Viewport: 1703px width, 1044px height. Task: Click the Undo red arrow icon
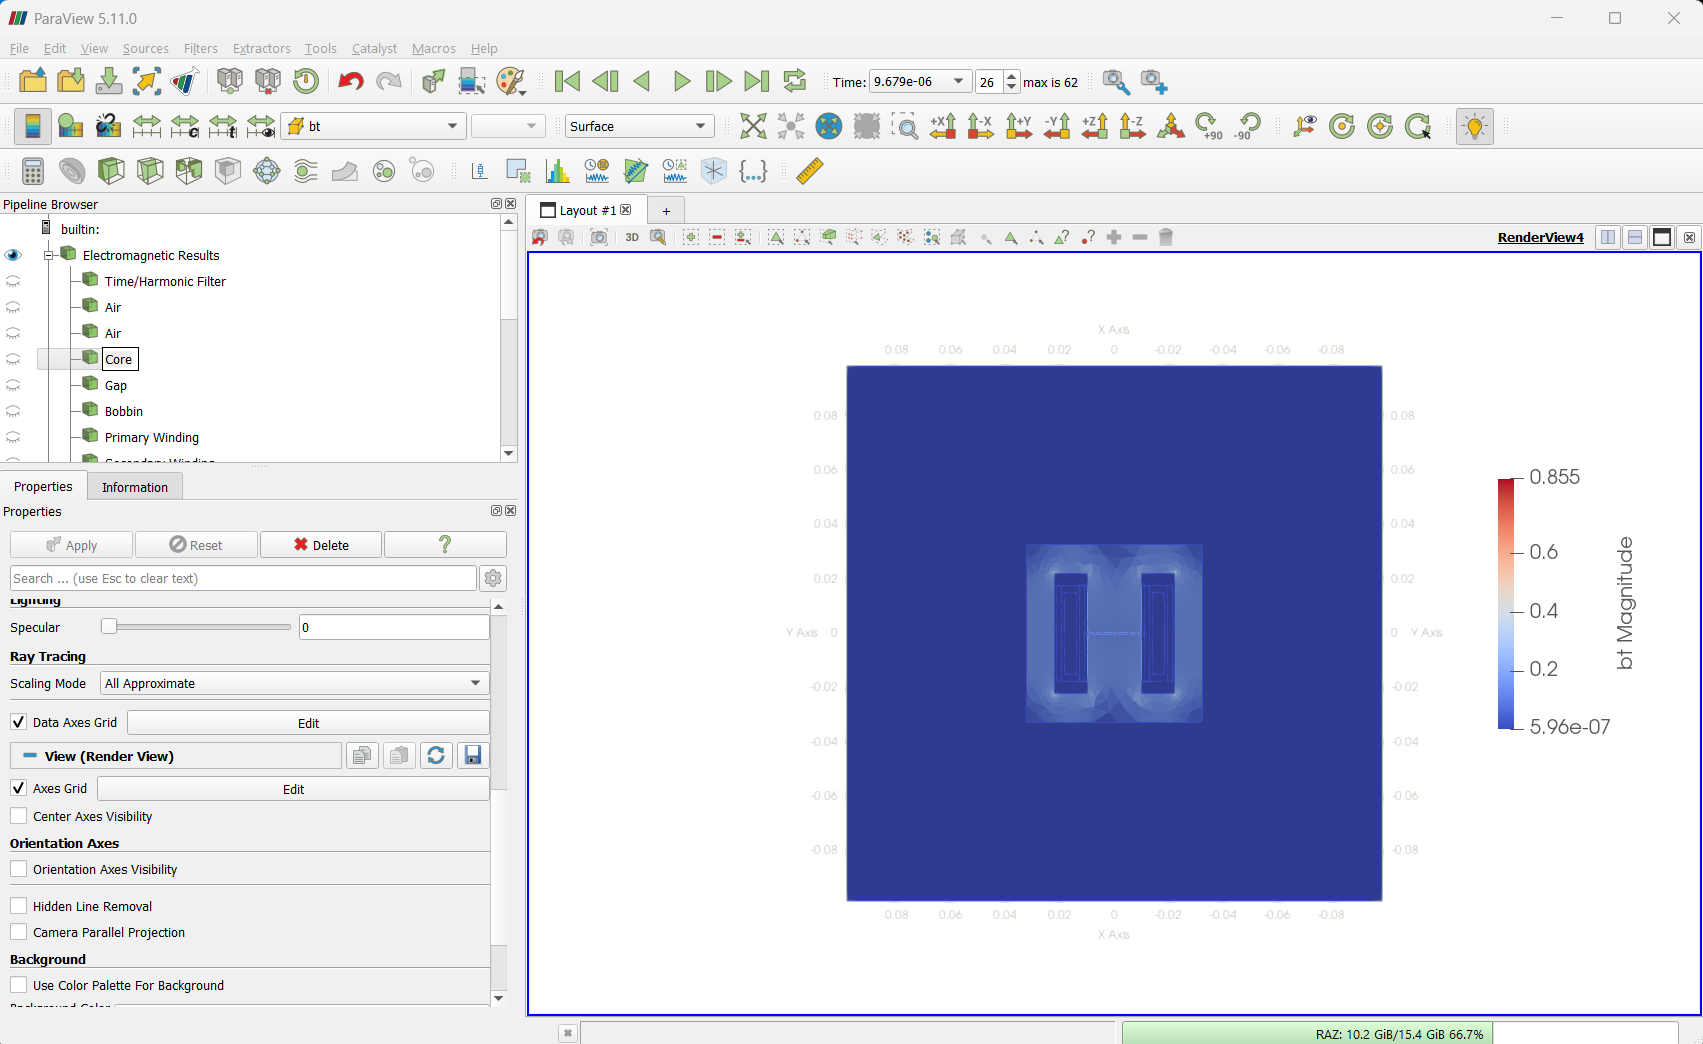[x=350, y=81]
